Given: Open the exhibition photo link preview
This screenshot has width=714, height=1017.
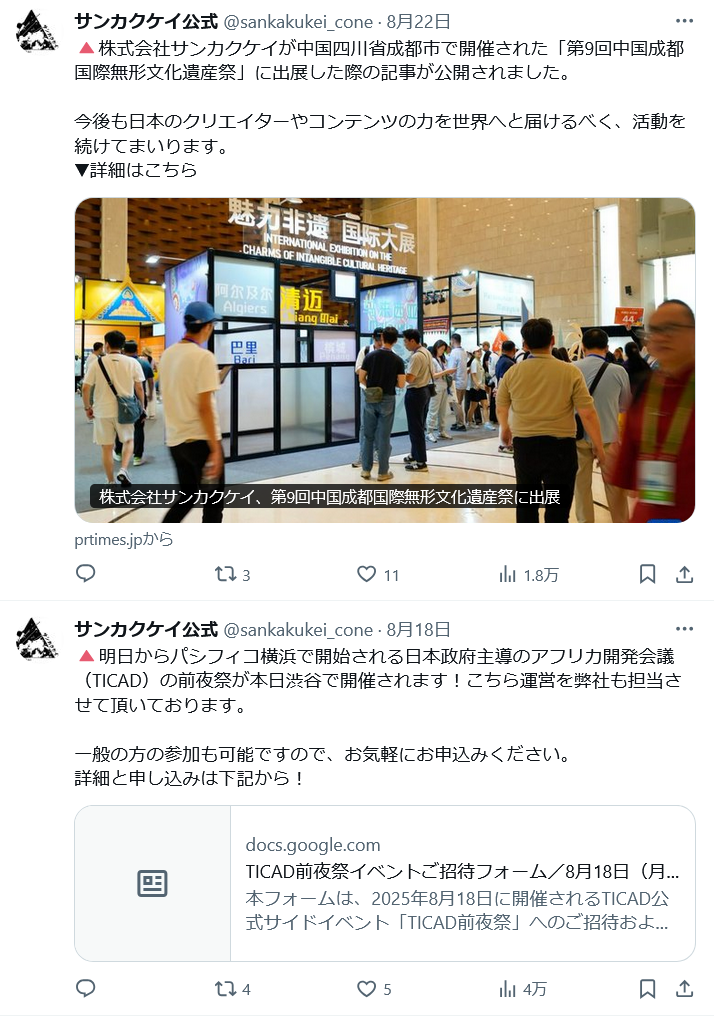Looking at the screenshot, I should [385, 360].
